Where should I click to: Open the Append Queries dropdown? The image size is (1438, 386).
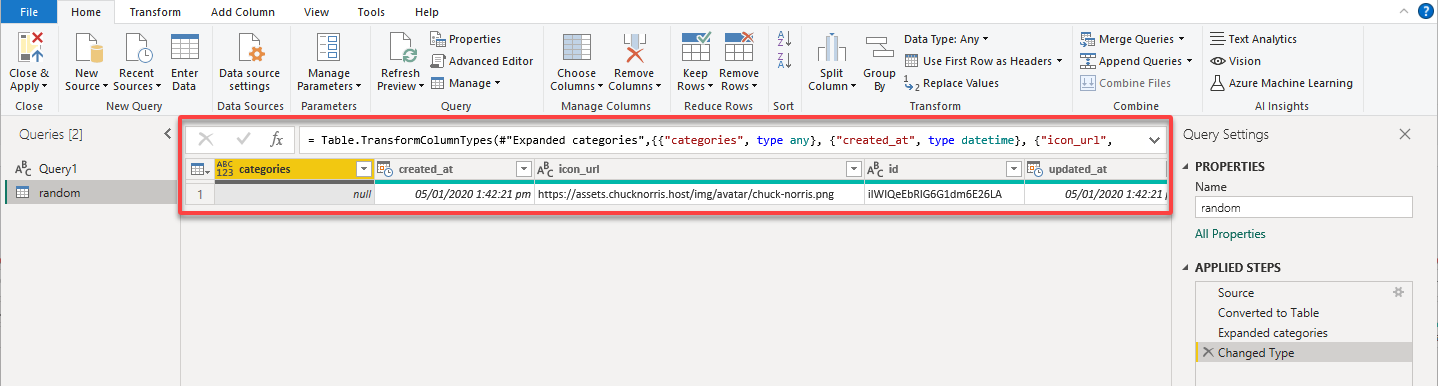[x=1137, y=61]
